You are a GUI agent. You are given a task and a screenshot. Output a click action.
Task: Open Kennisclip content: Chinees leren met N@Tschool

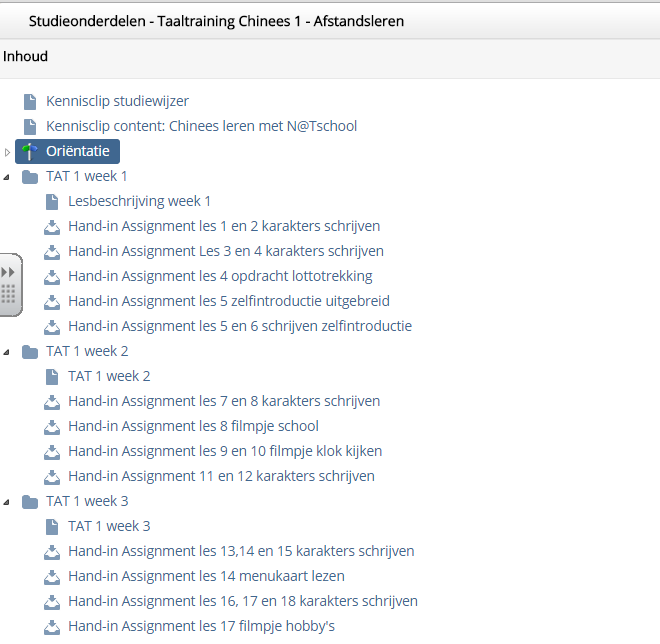click(x=202, y=126)
